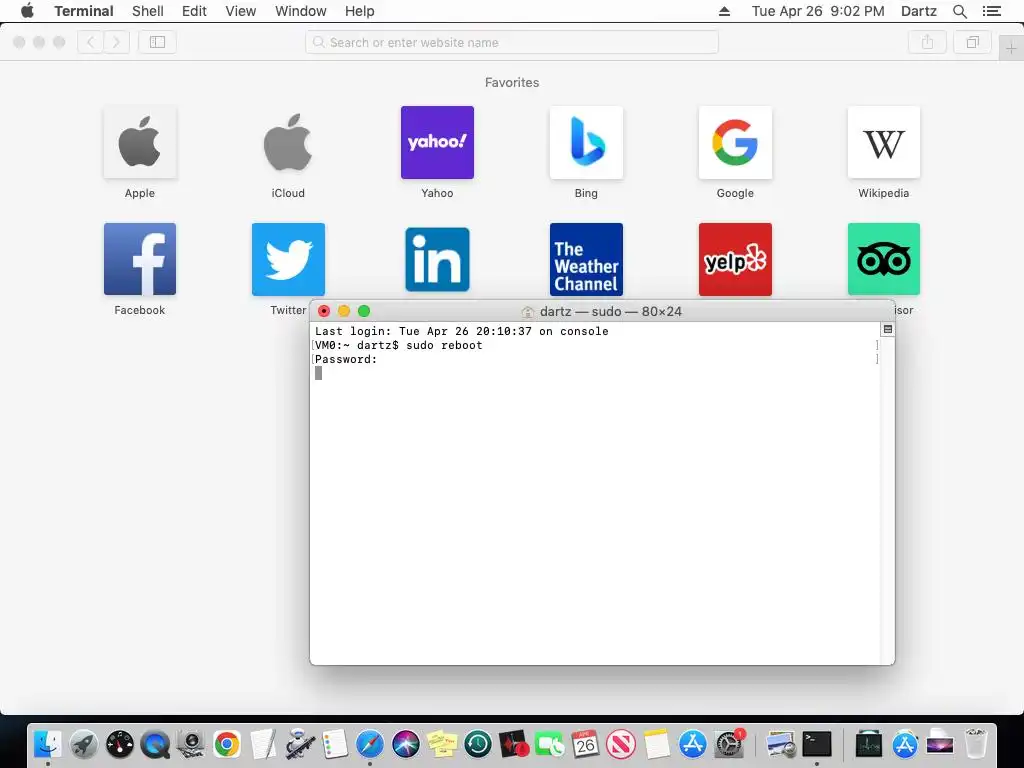Open Dashboard gauge icon in Dock
The width and height of the screenshot is (1024, 768).
coord(120,744)
